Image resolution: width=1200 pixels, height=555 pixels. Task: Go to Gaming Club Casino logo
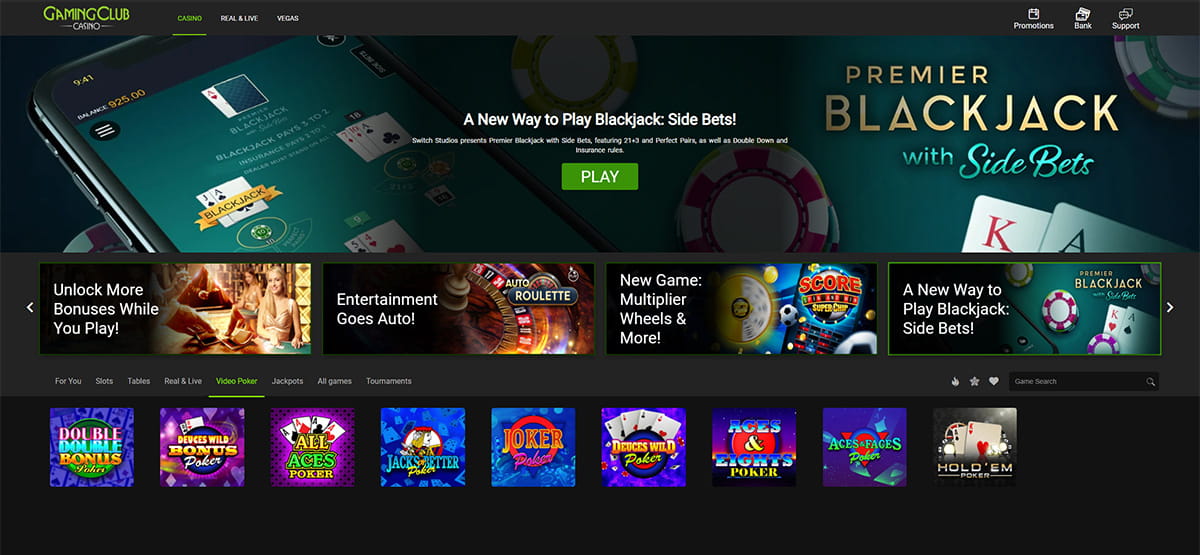coord(86,18)
